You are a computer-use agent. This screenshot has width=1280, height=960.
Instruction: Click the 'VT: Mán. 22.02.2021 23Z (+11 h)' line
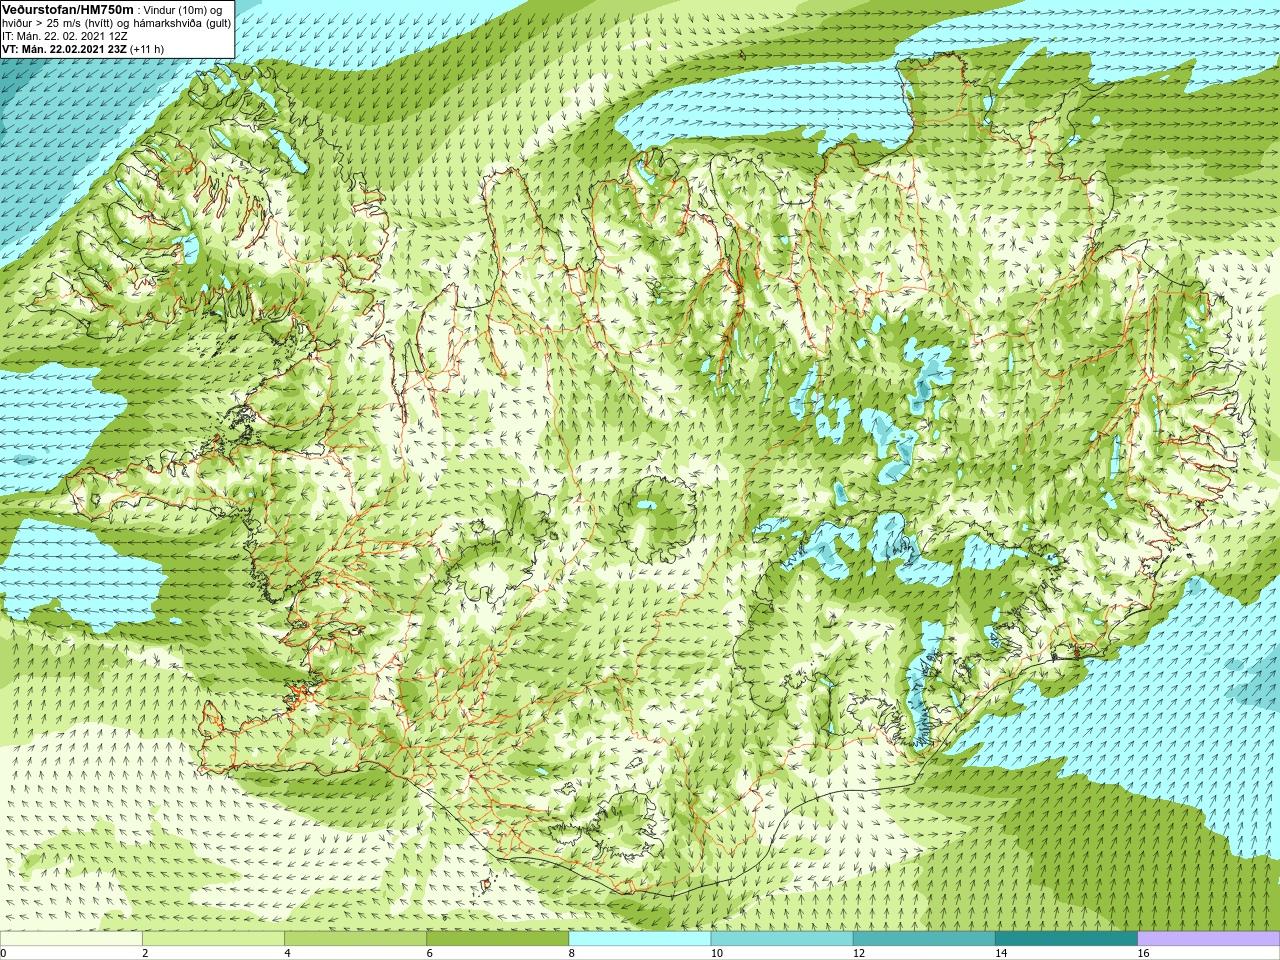click(83, 49)
